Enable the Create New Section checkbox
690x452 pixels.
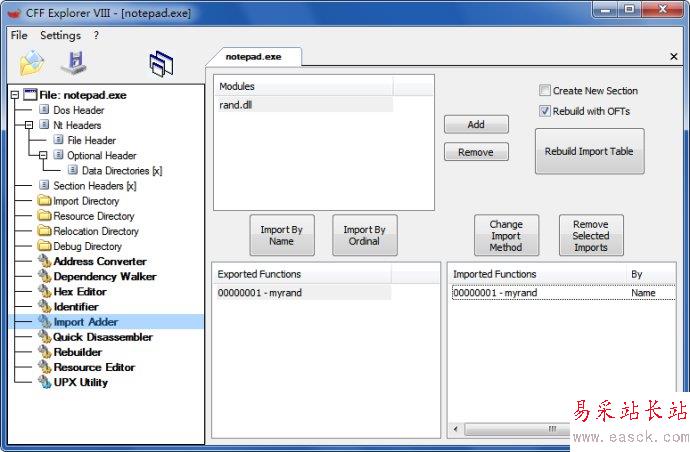tap(545, 90)
